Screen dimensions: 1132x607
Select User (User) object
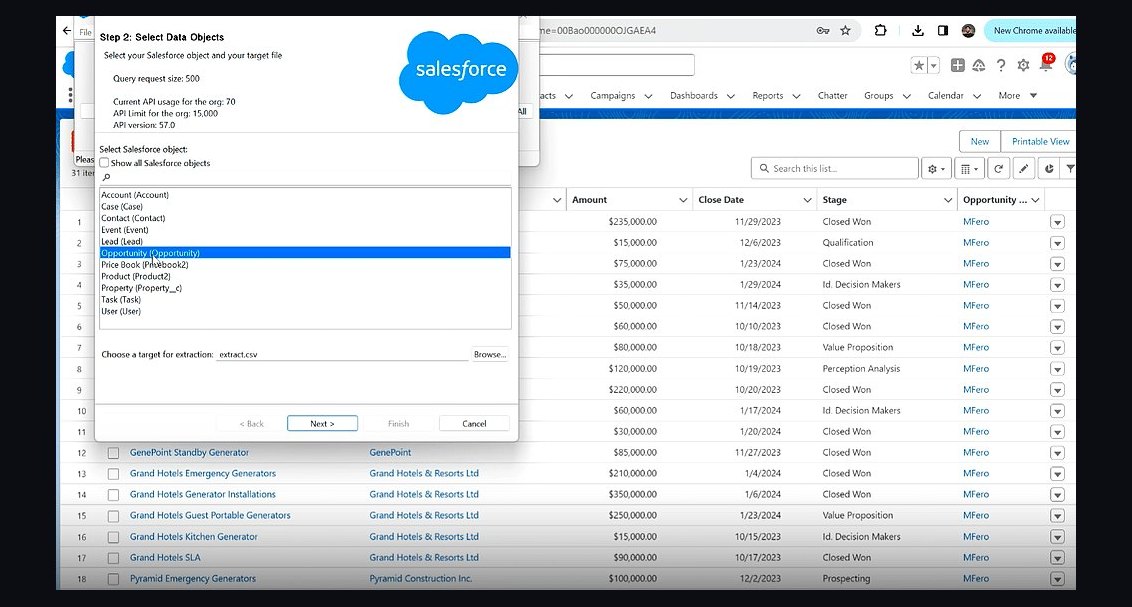(x=121, y=311)
